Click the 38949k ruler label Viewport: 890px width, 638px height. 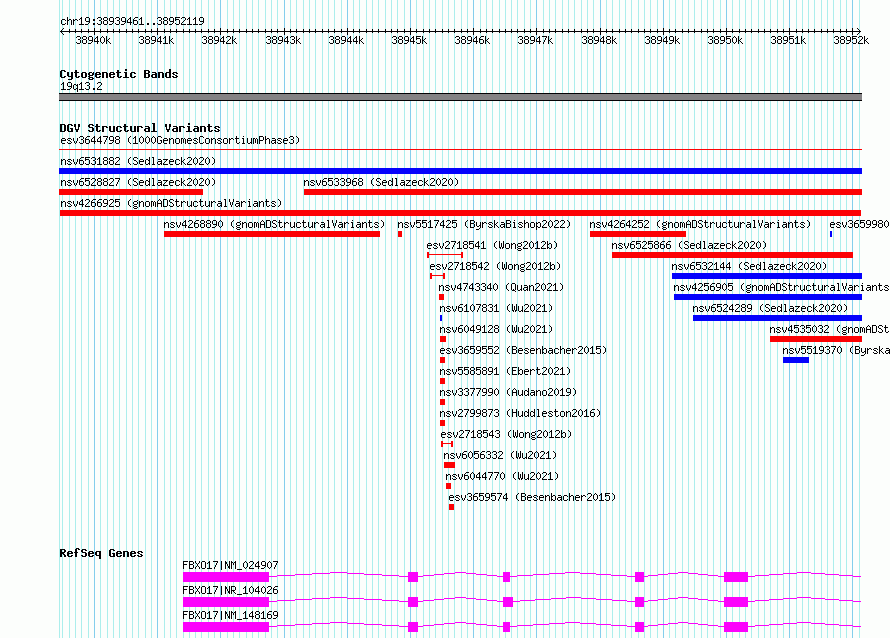pyautogui.click(x=662, y=40)
